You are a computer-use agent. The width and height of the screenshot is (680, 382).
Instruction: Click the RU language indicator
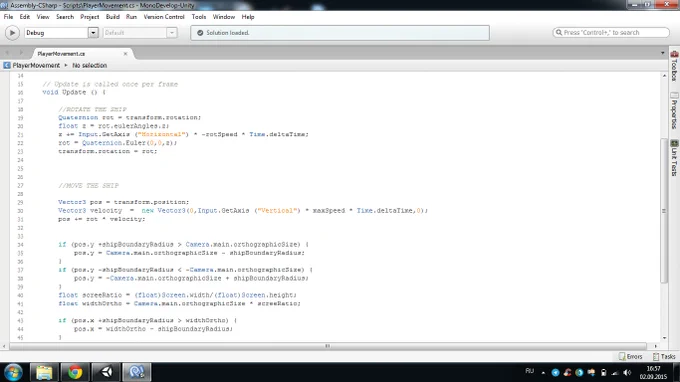530,371
